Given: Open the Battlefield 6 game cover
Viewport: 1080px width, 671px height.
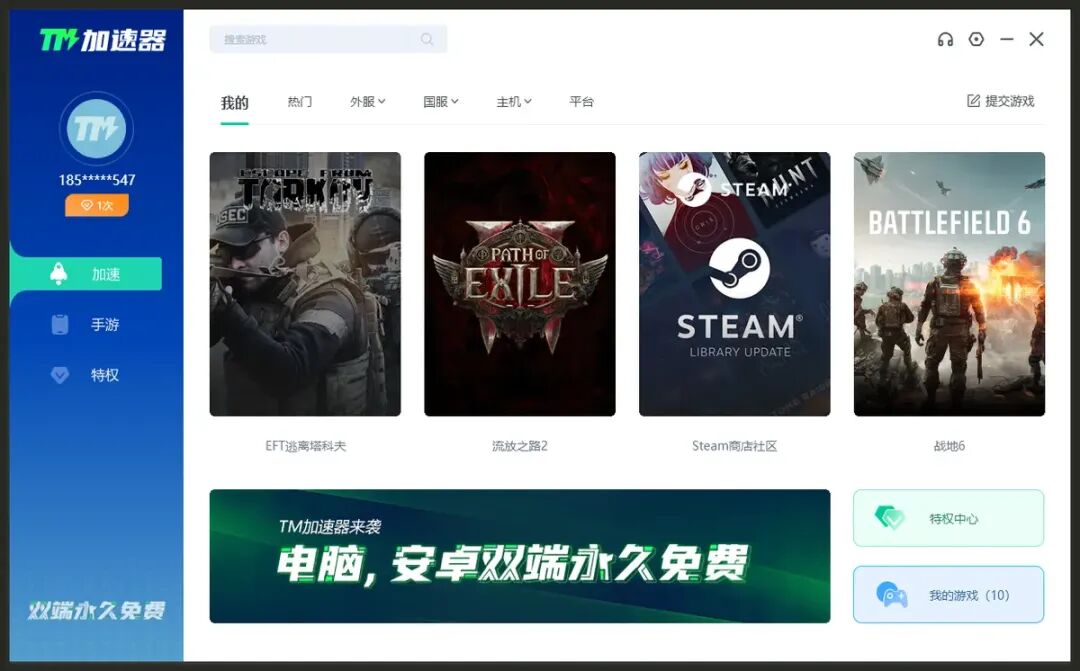Looking at the screenshot, I should tap(949, 284).
